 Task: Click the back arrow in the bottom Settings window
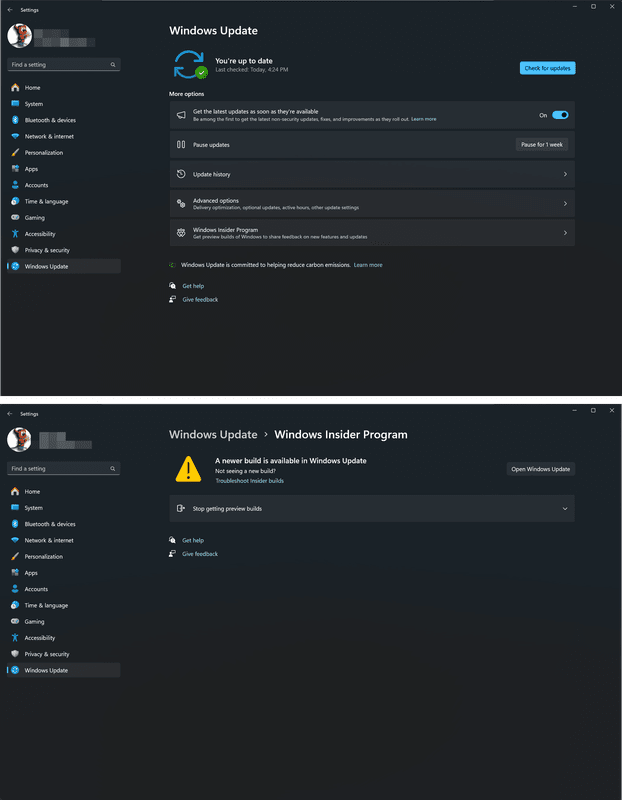point(10,414)
